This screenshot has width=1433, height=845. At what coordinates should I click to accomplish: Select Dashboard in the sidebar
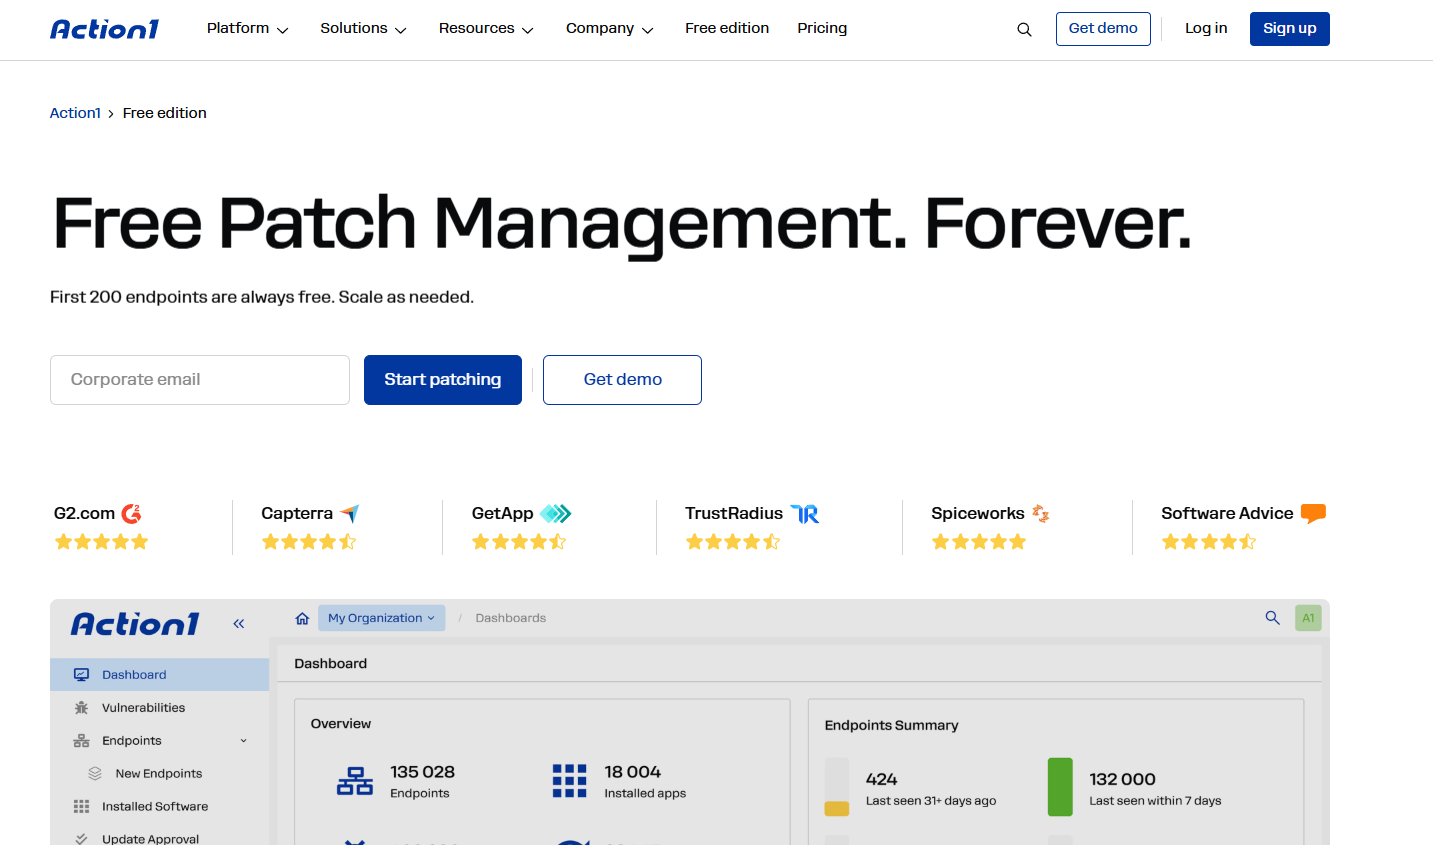[160, 675]
